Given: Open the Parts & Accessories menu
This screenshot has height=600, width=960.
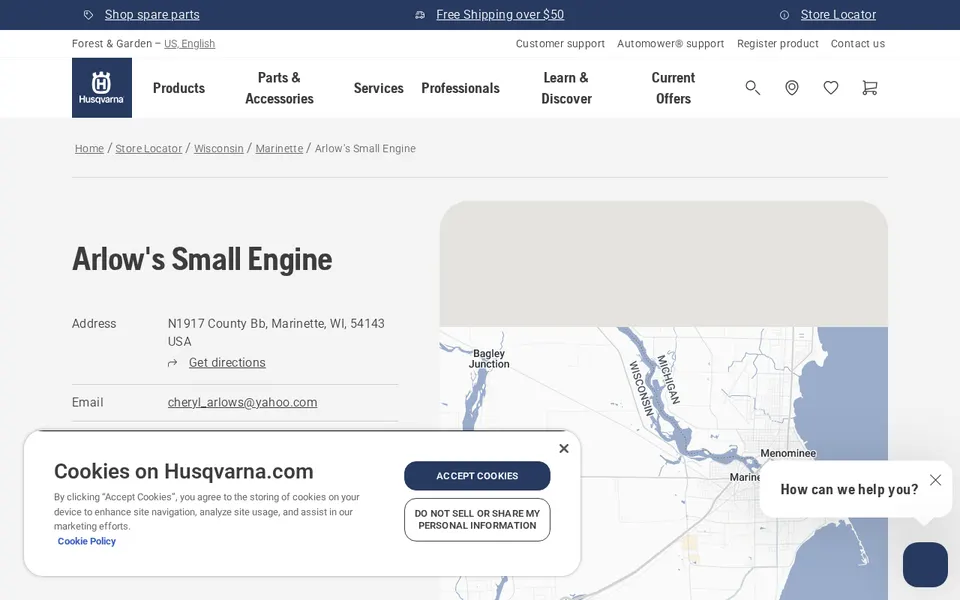Looking at the screenshot, I should (x=279, y=88).
